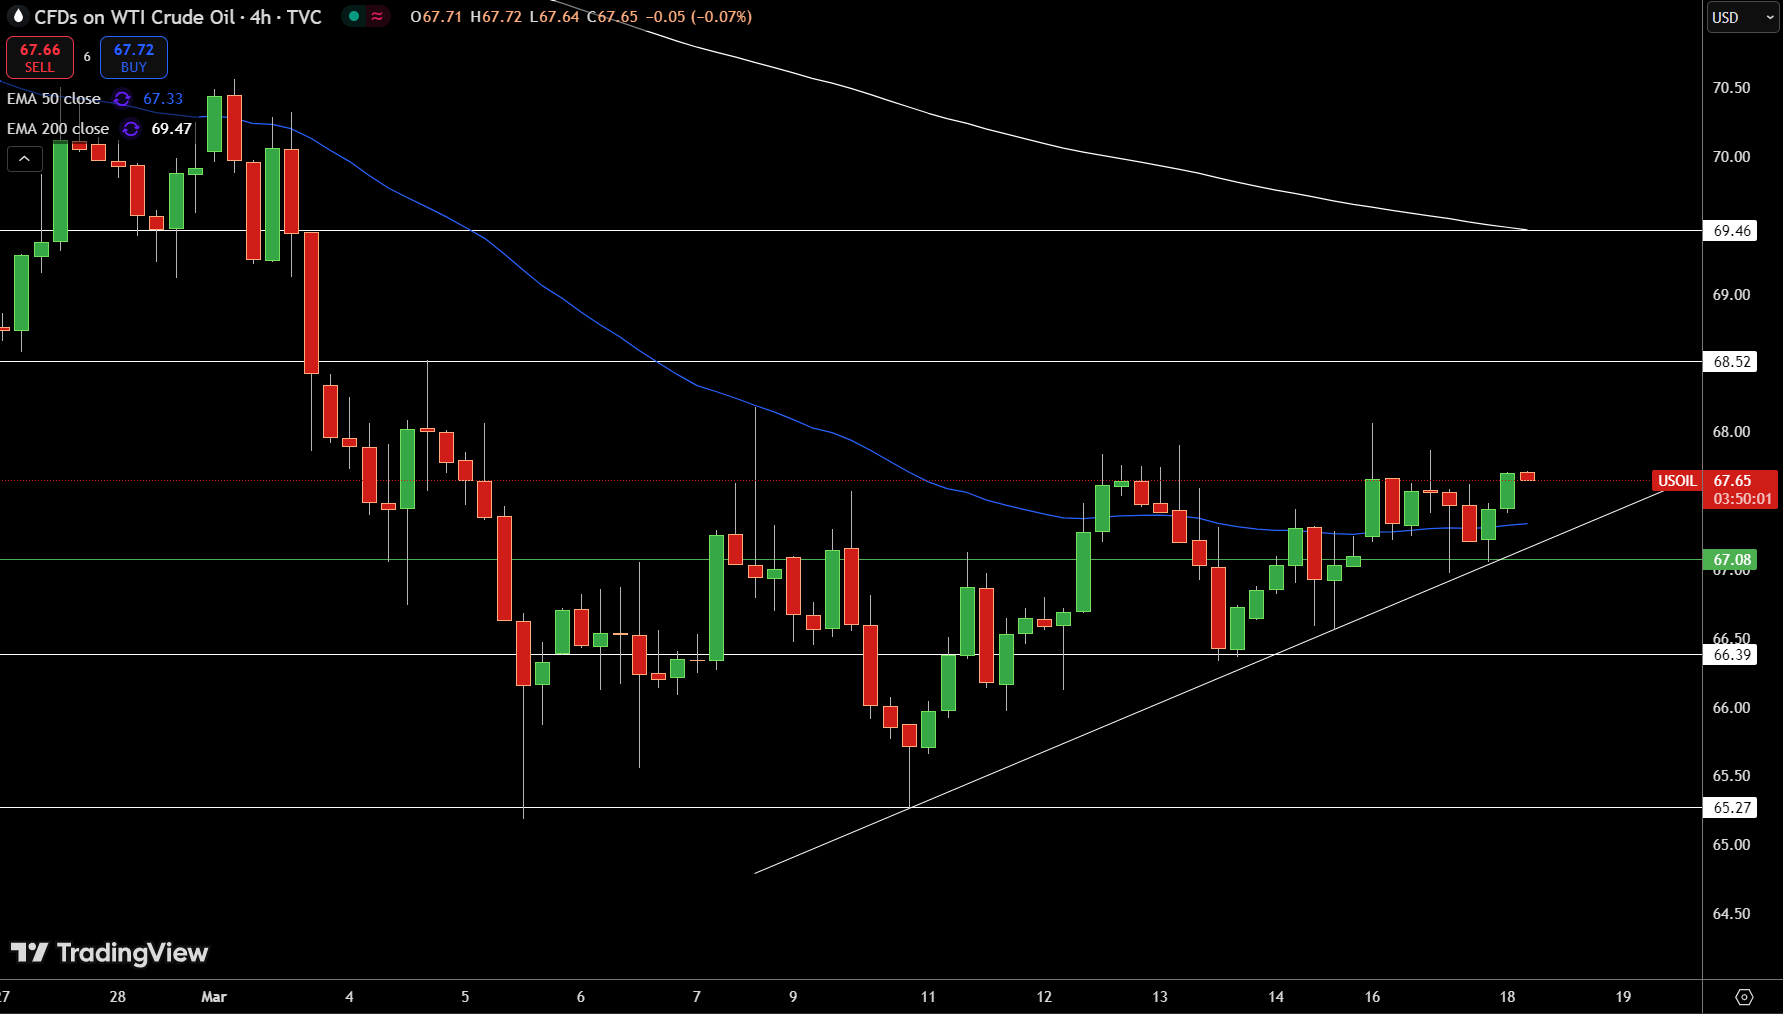Click the -0.05 (-0.07%) change value

pos(698,17)
